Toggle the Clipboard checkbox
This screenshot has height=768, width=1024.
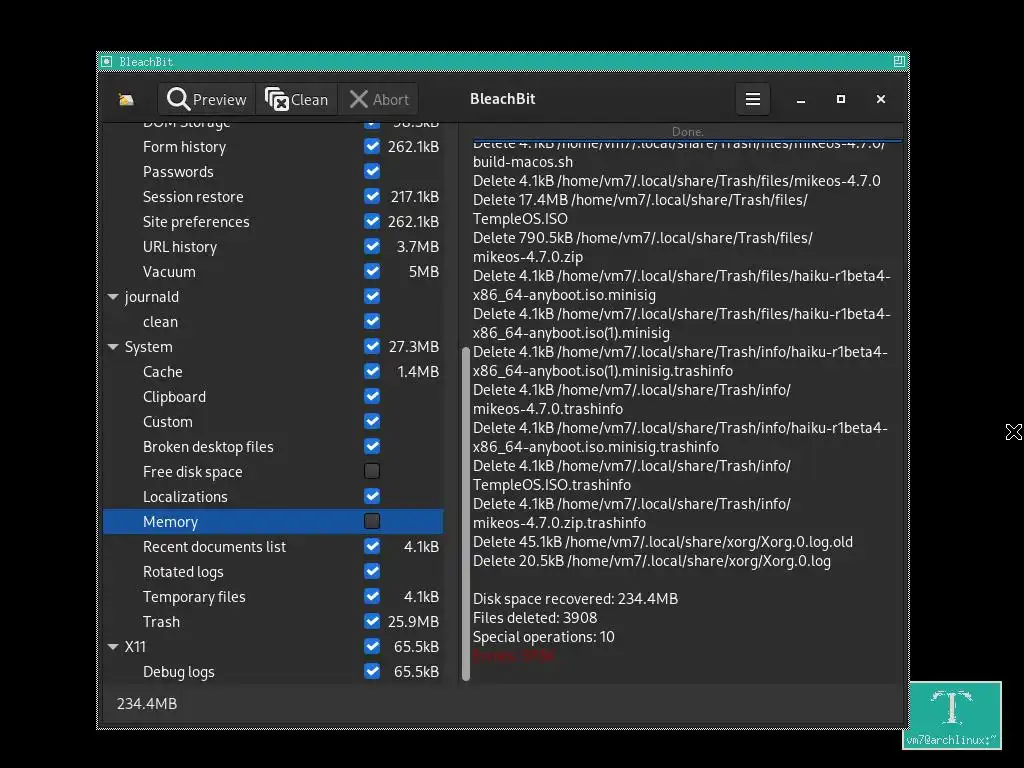click(x=372, y=396)
